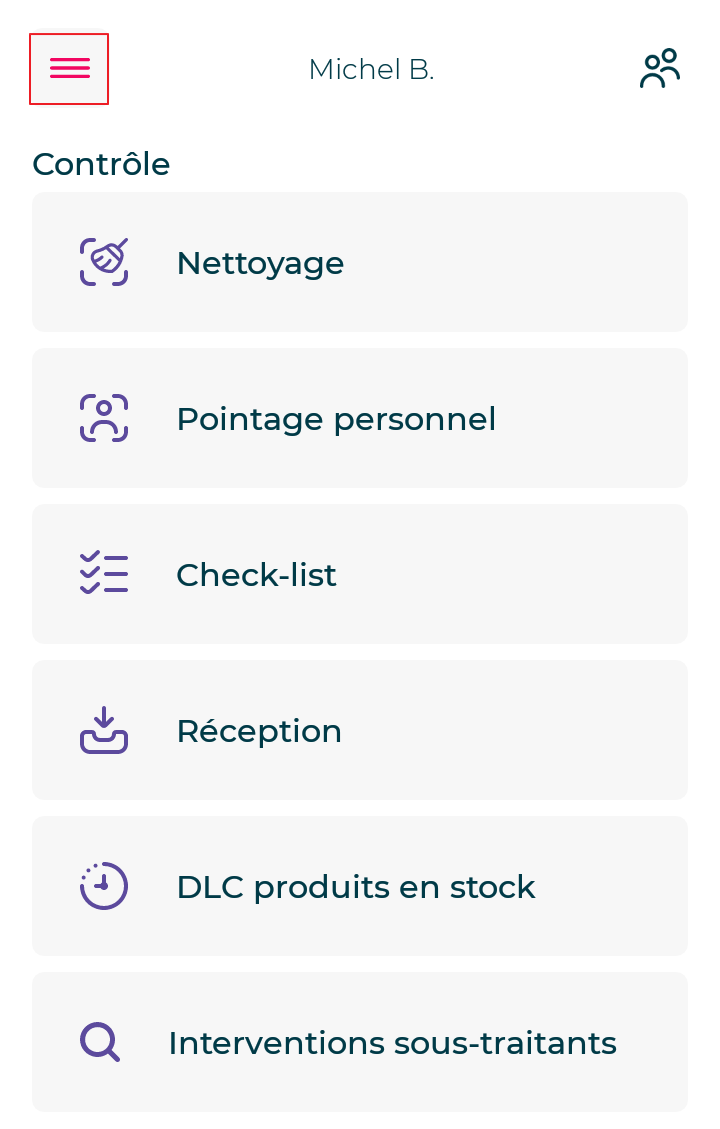Click the users icon in the header
This screenshot has width=720, height=1129.
[660, 68]
